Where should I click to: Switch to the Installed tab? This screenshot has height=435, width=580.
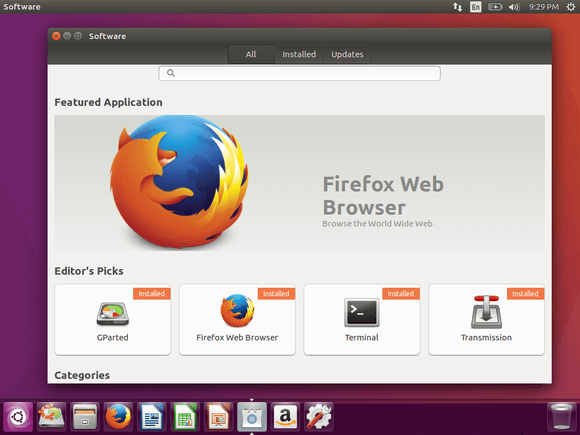point(299,54)
